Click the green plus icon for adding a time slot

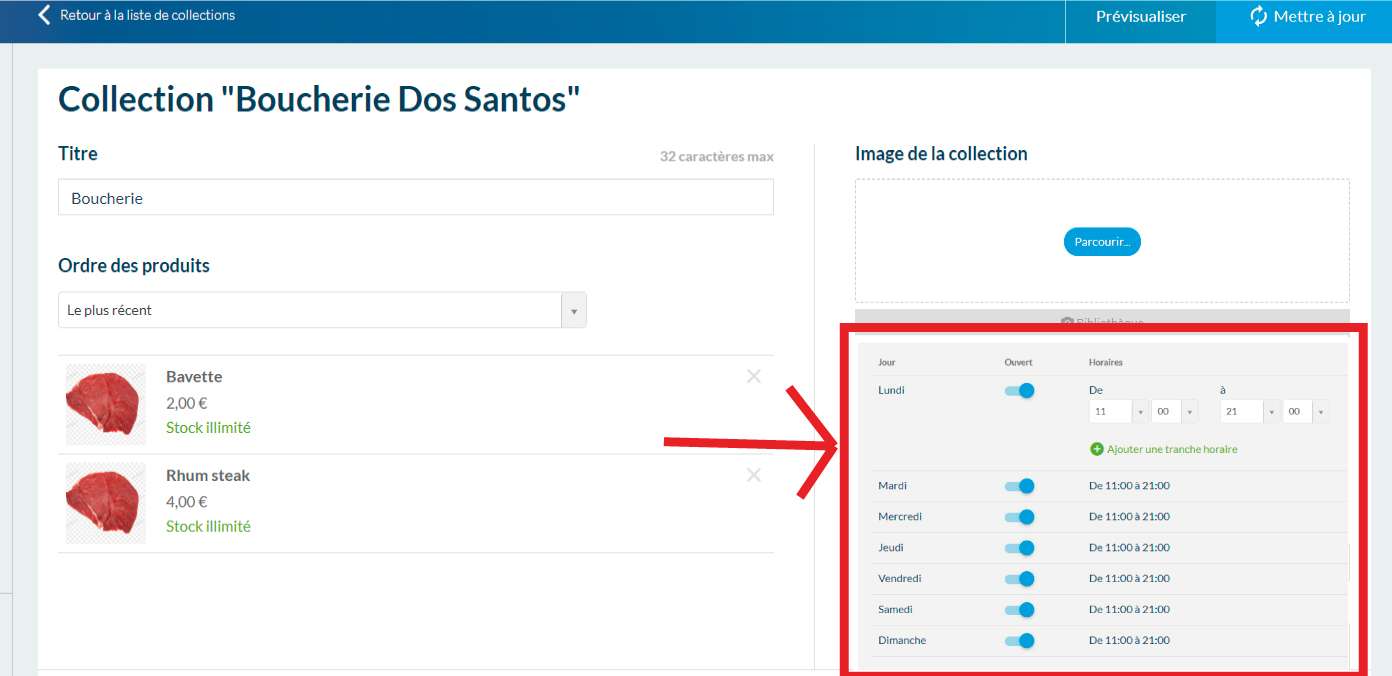(x=1097, y=449)
